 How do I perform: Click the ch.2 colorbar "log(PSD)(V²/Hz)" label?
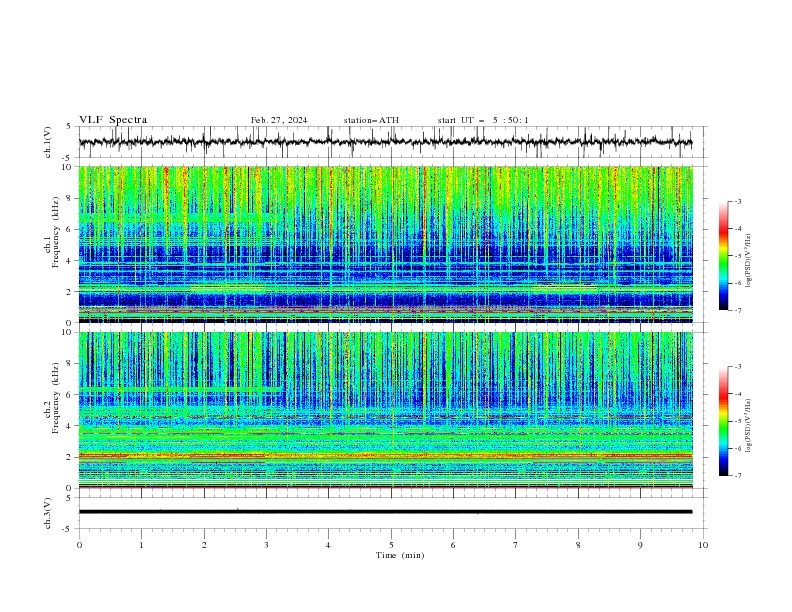click(748, 426)
